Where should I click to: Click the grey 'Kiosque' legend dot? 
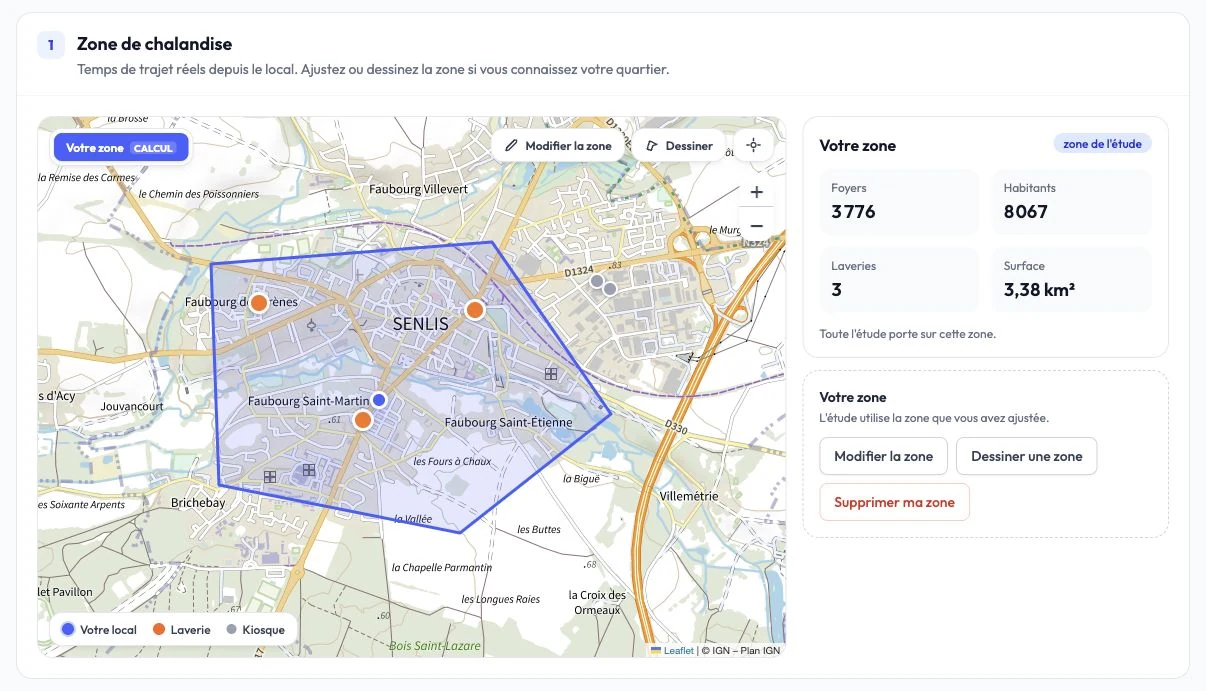[232, 630]
